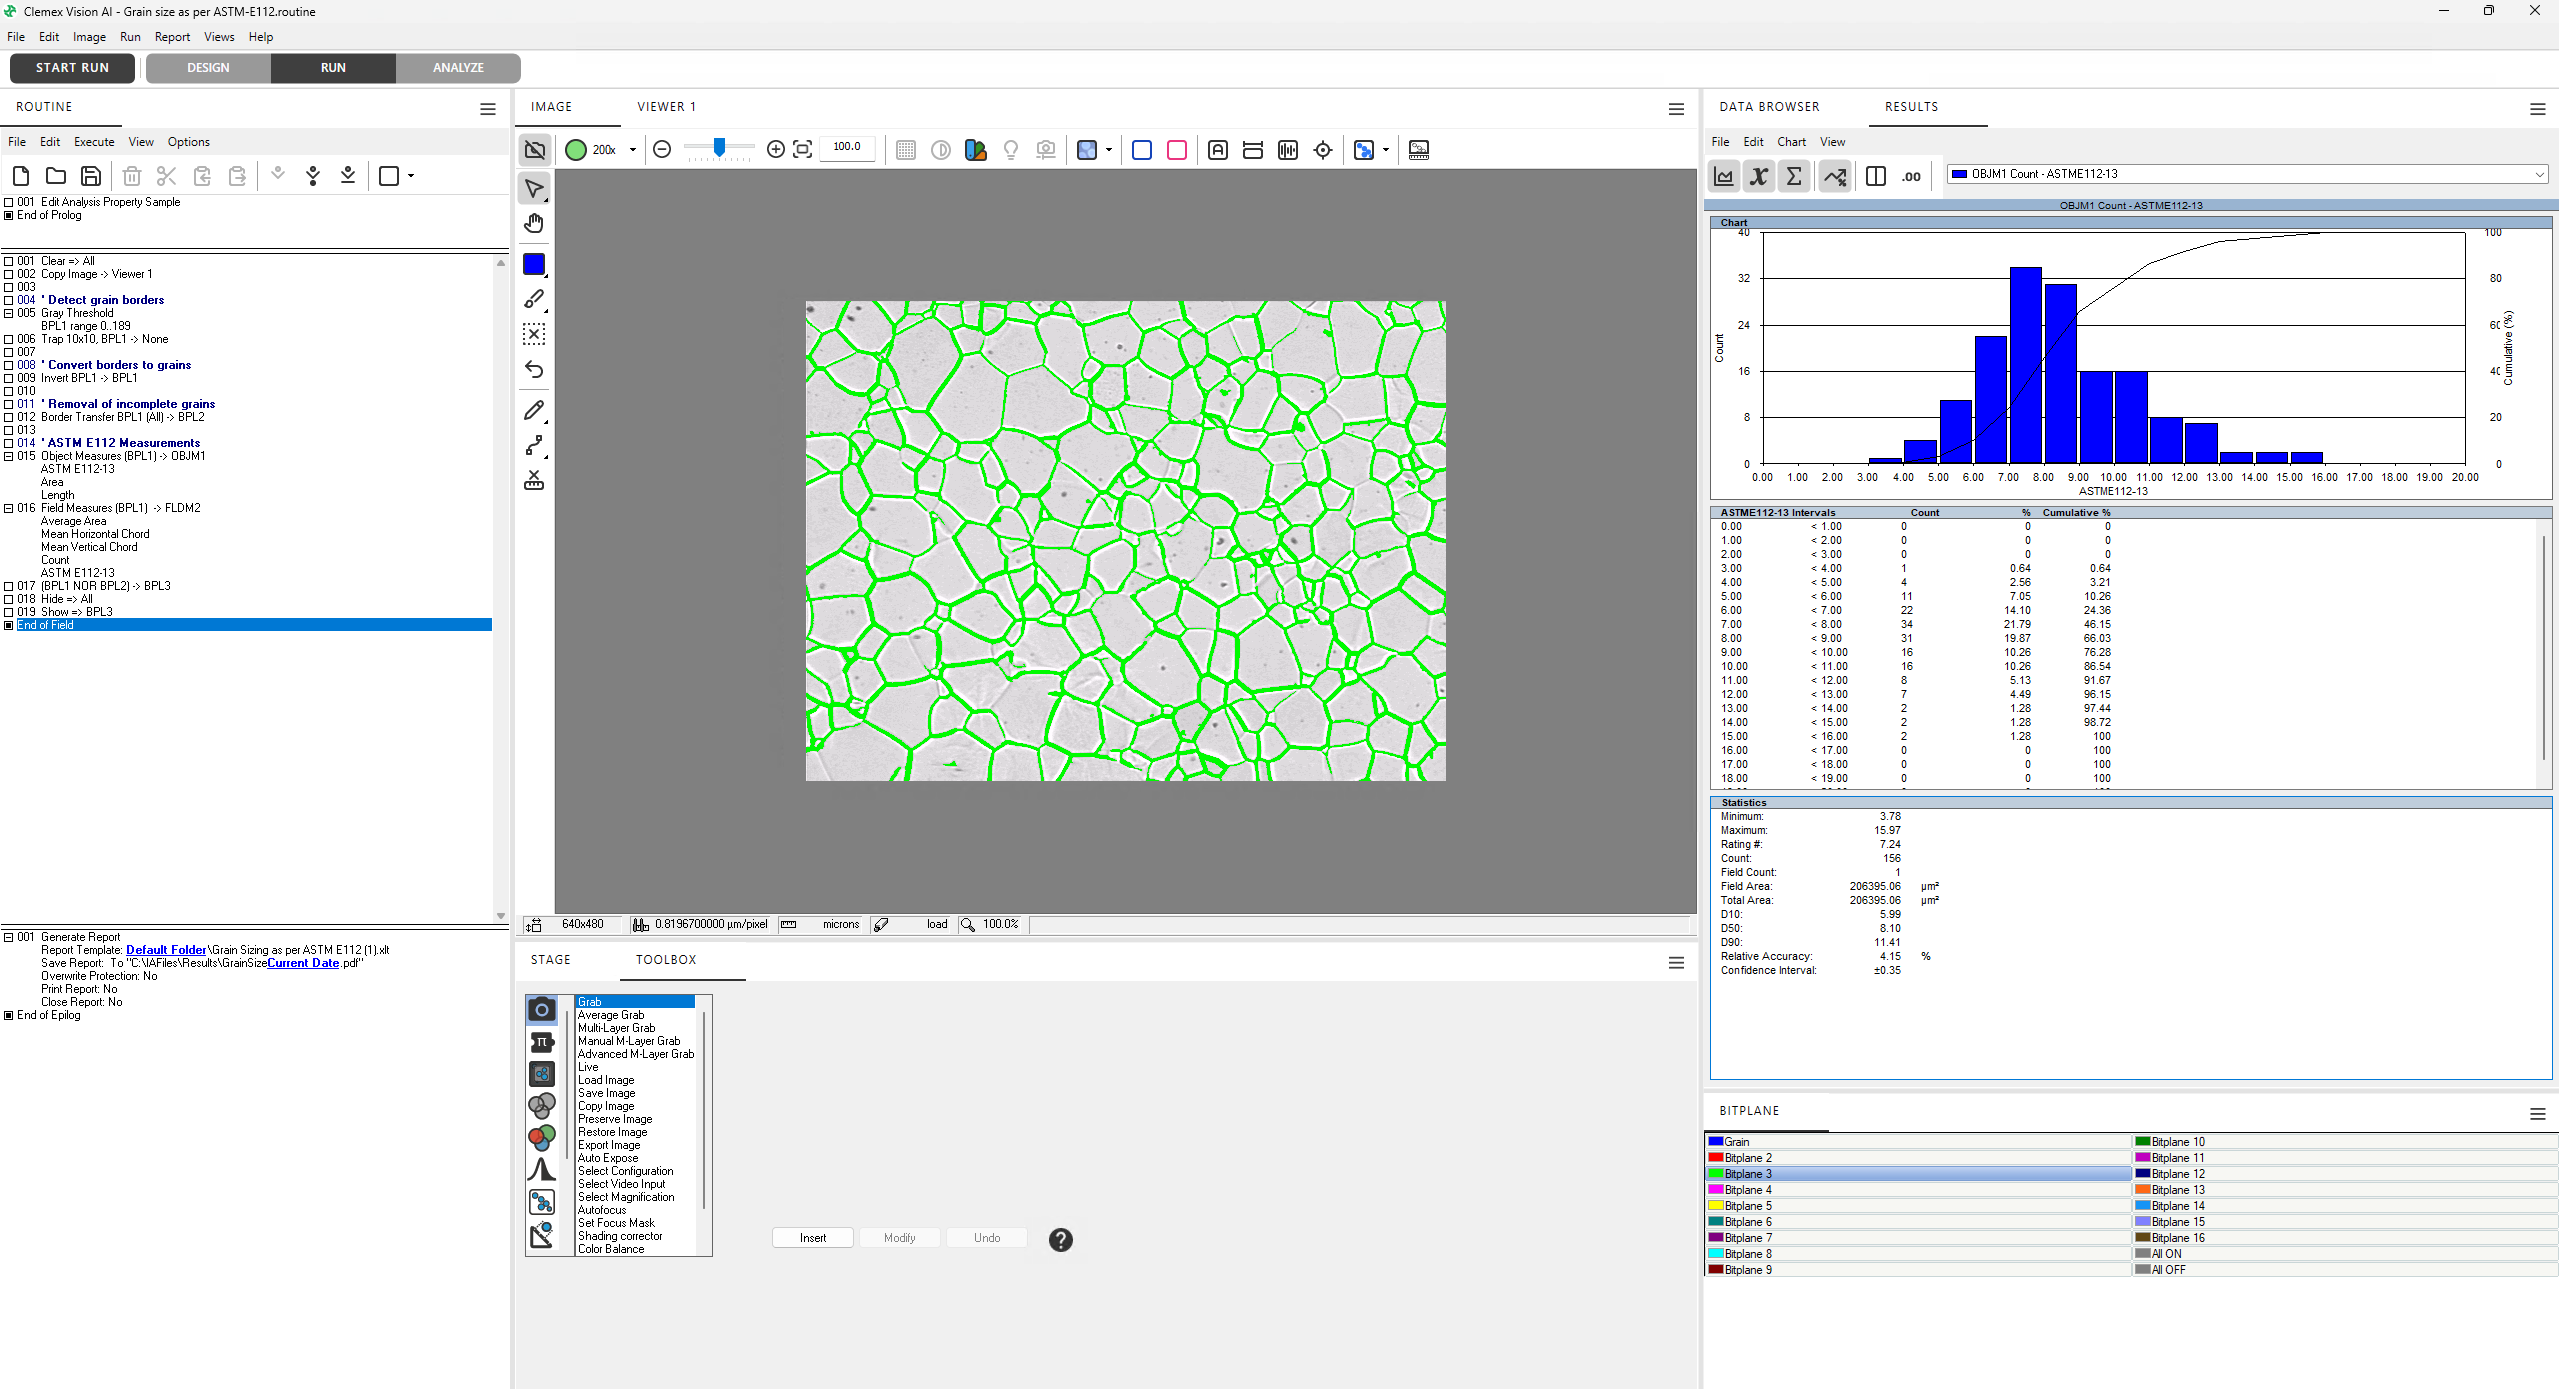Switch to the DATA BROWSER tab

1769,107
